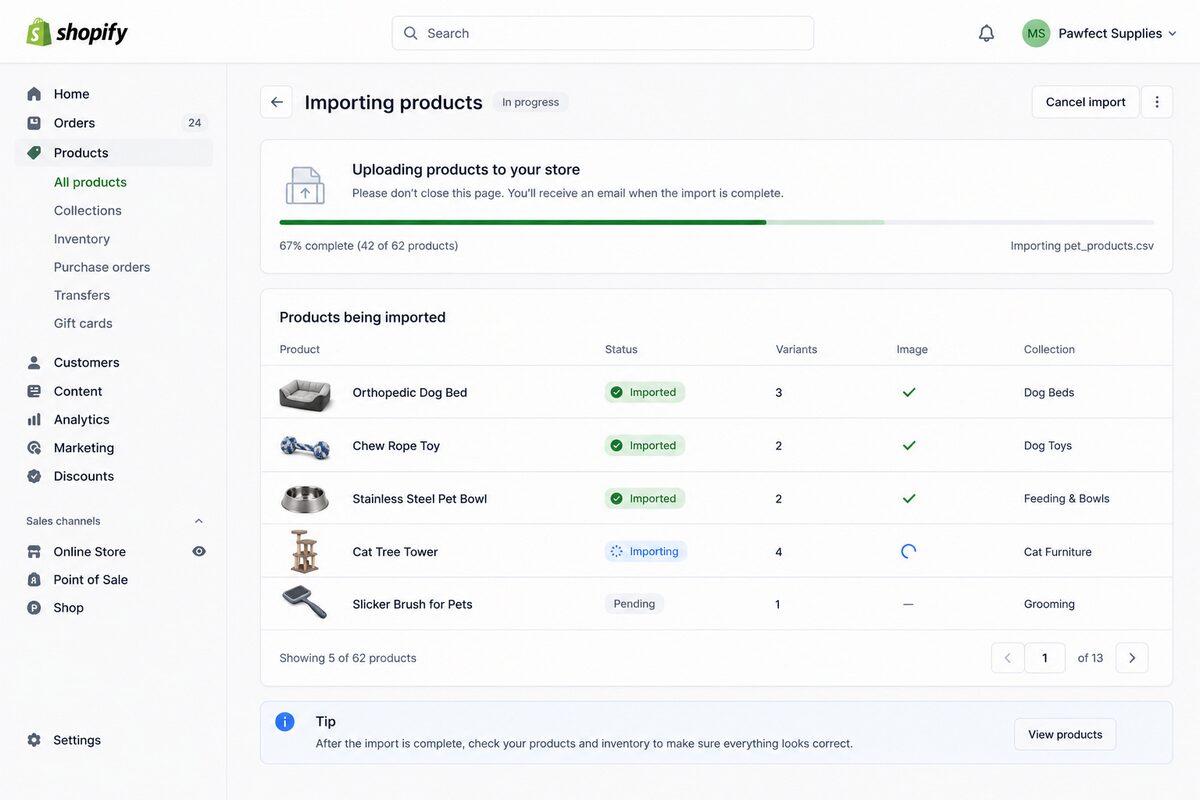
Task: Click the Showing 5 of 62 products text
Action: [348, 658]
